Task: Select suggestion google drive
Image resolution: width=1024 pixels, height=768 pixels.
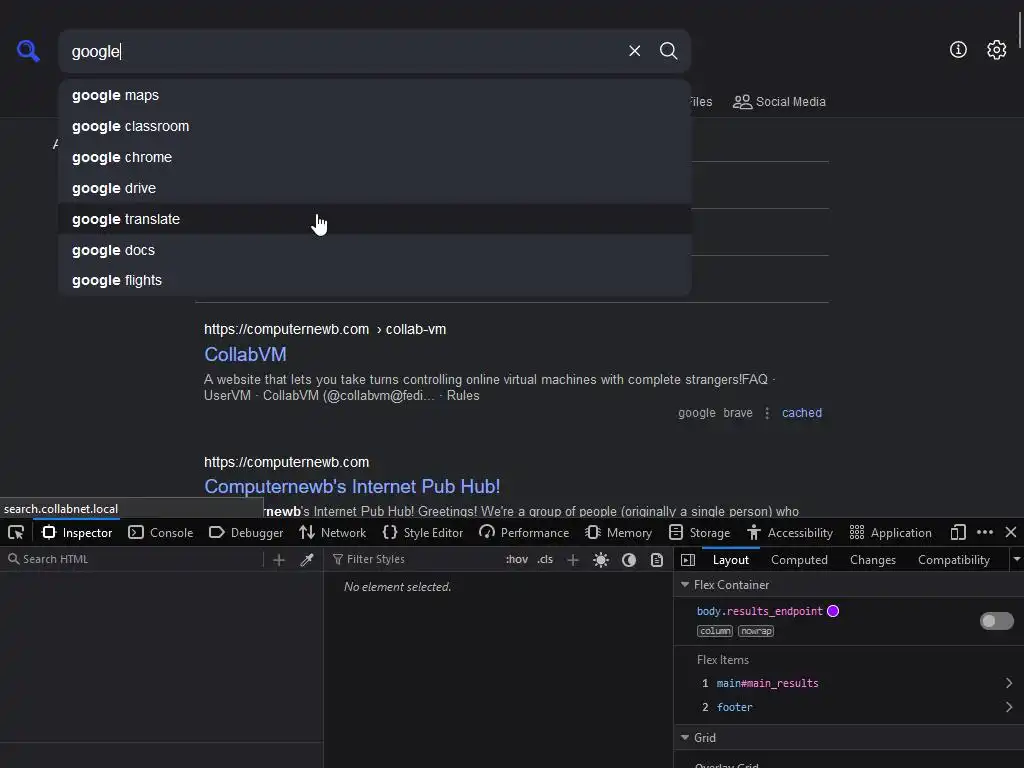Action: (375, 188)
